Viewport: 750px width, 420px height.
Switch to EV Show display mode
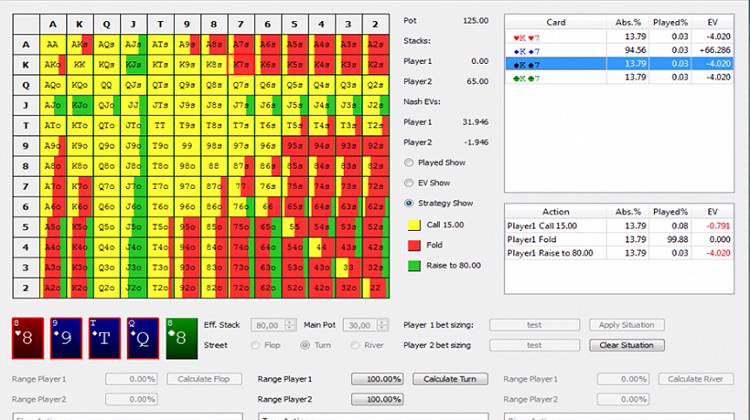(x=410, y=182)
